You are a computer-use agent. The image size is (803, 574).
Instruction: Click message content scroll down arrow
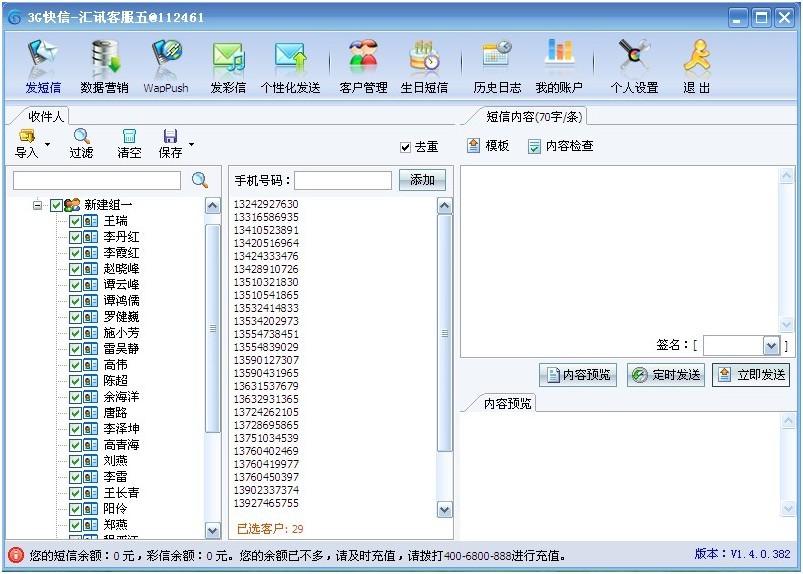click(786, 323)
